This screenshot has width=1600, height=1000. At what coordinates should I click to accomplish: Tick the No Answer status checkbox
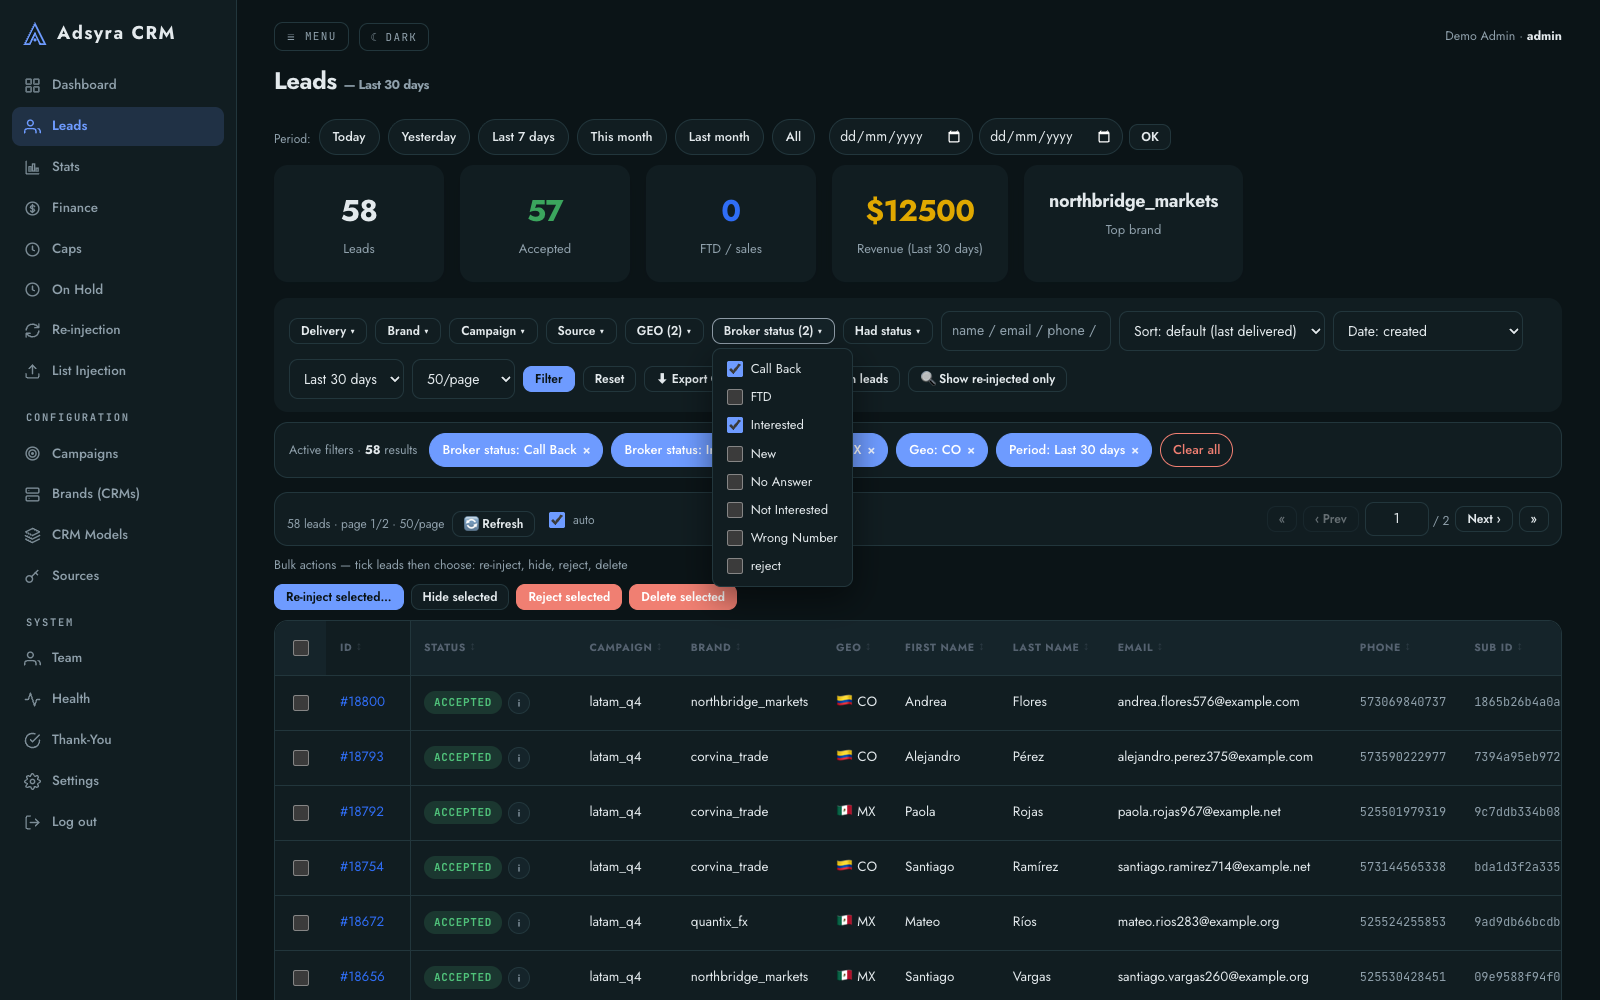click(735, 482)
